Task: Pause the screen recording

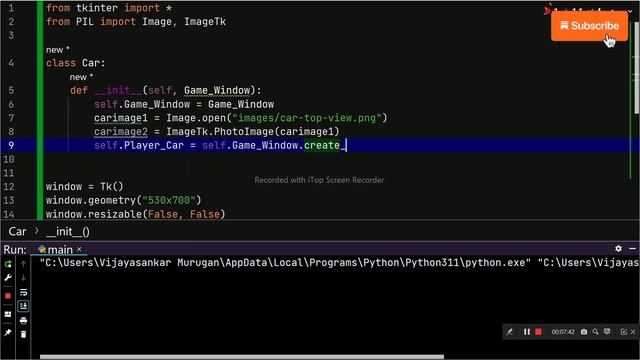Action: [527, 332]
